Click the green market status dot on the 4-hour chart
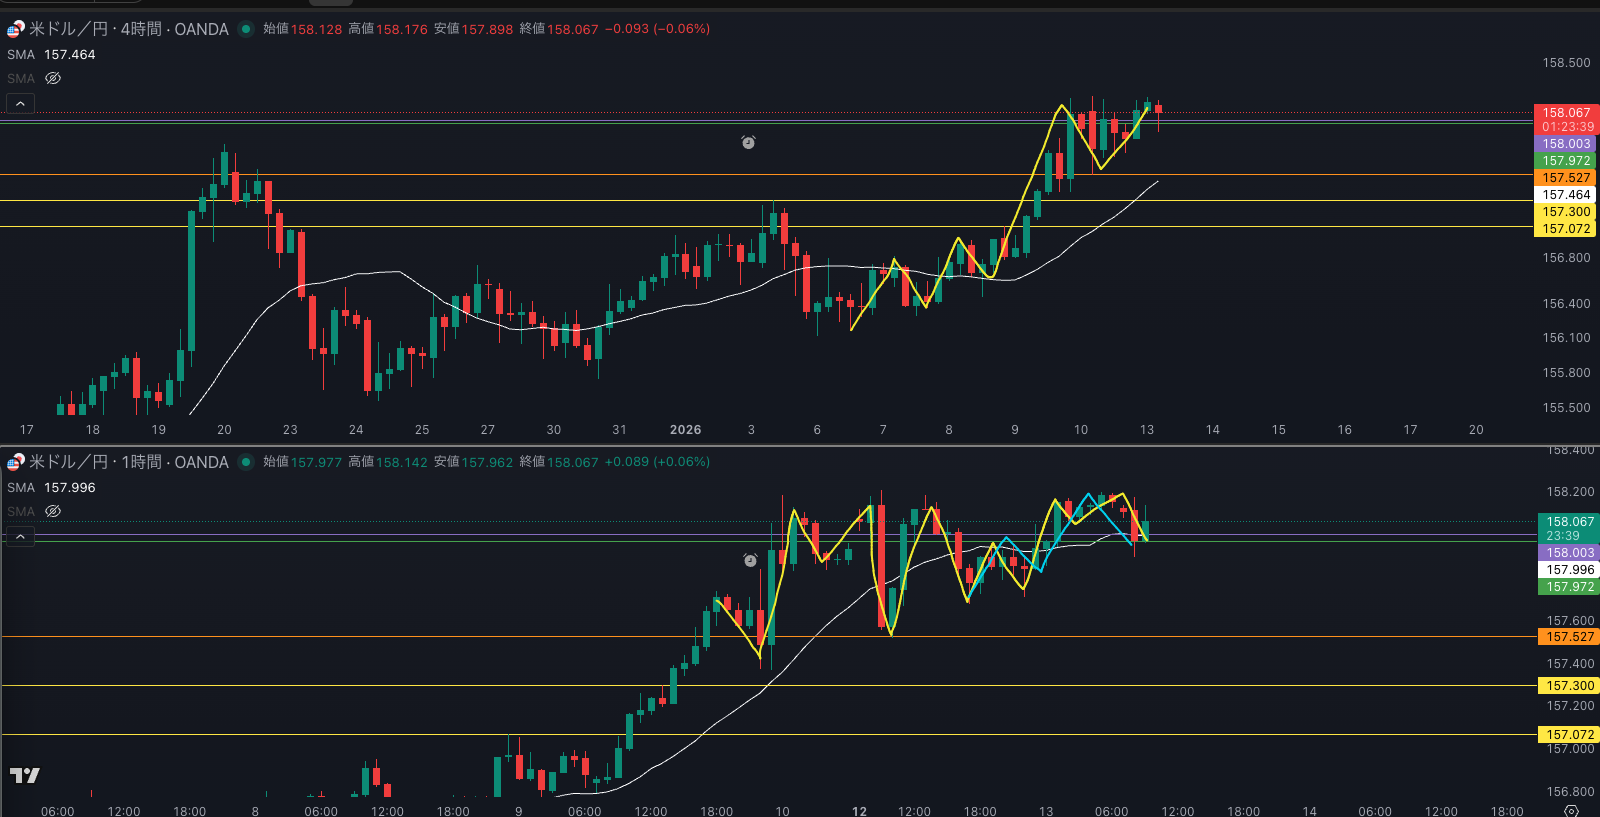Screen dimensions: 1600x817 (246, 29)
